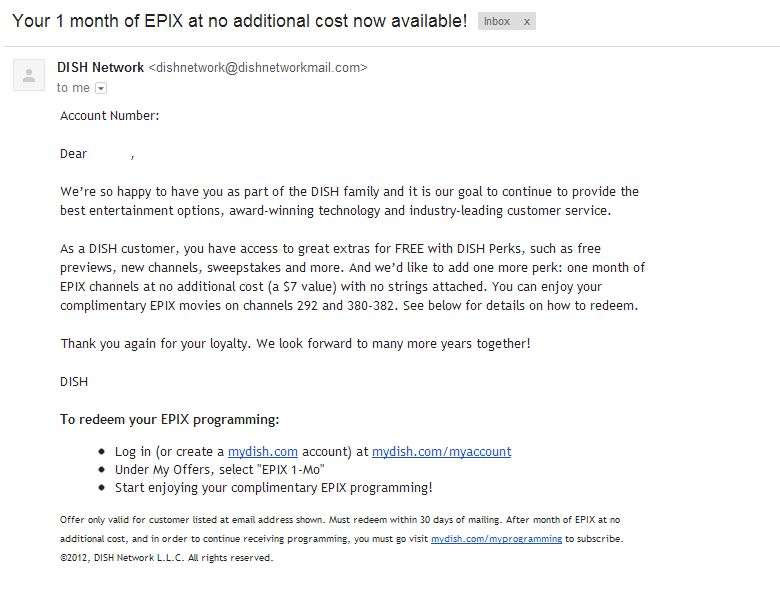Viewport: 780px width, 605px height.
Task: Expand the 'to me' details dropdown
Action: point(101,89)
